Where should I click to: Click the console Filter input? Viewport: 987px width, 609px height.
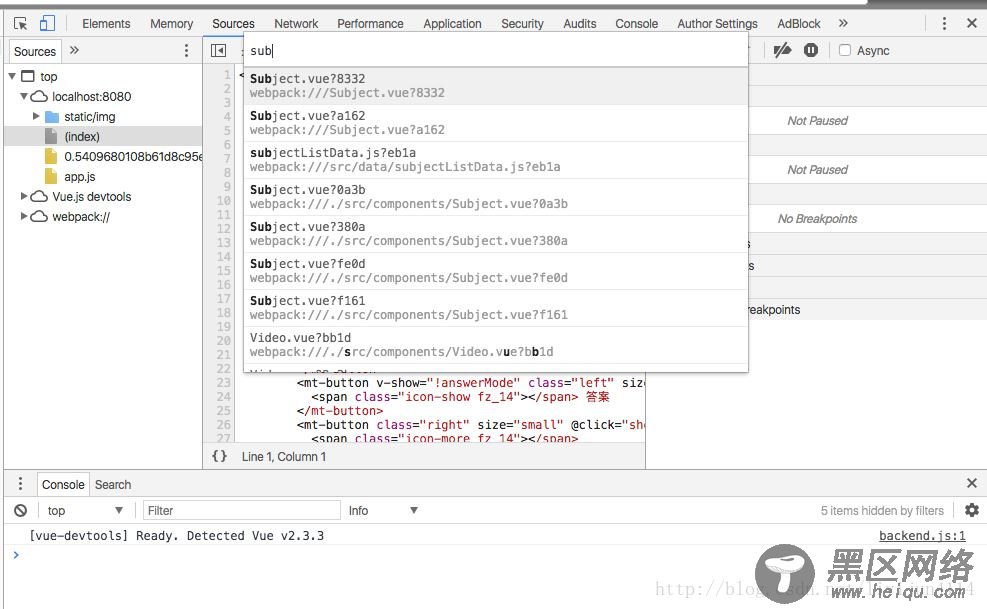[242, 510]
